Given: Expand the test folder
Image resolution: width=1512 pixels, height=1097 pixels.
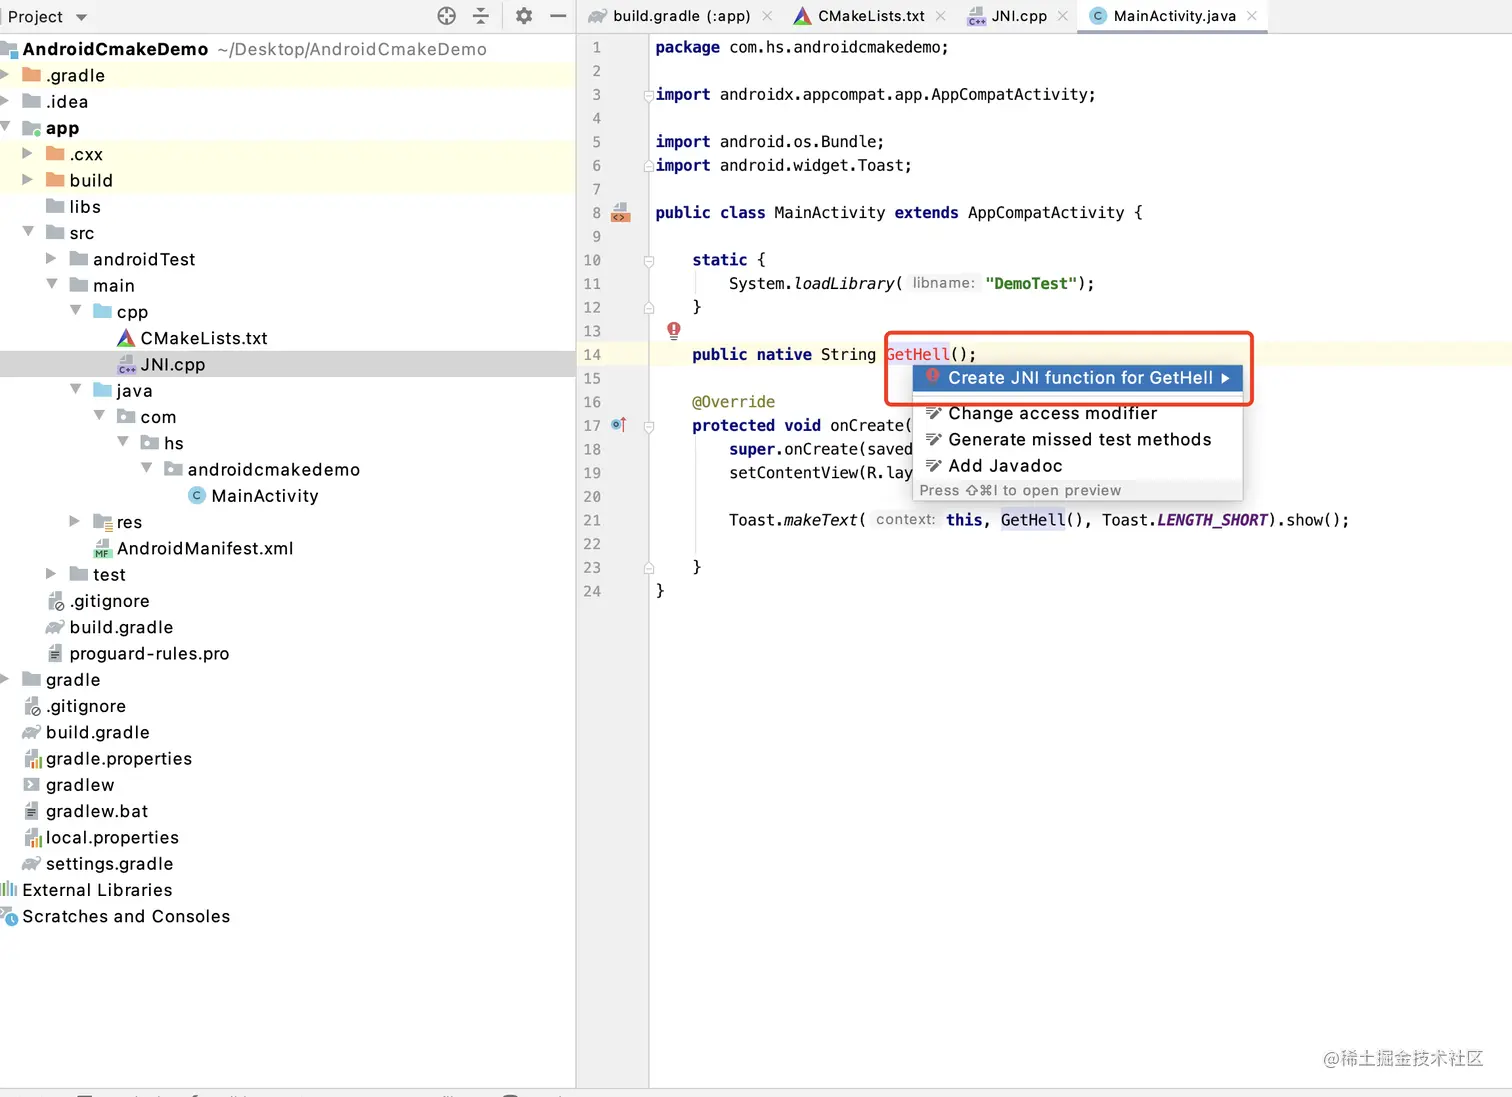Looking at the screenshot, I should pyautogui.click(x=52, y=574).
